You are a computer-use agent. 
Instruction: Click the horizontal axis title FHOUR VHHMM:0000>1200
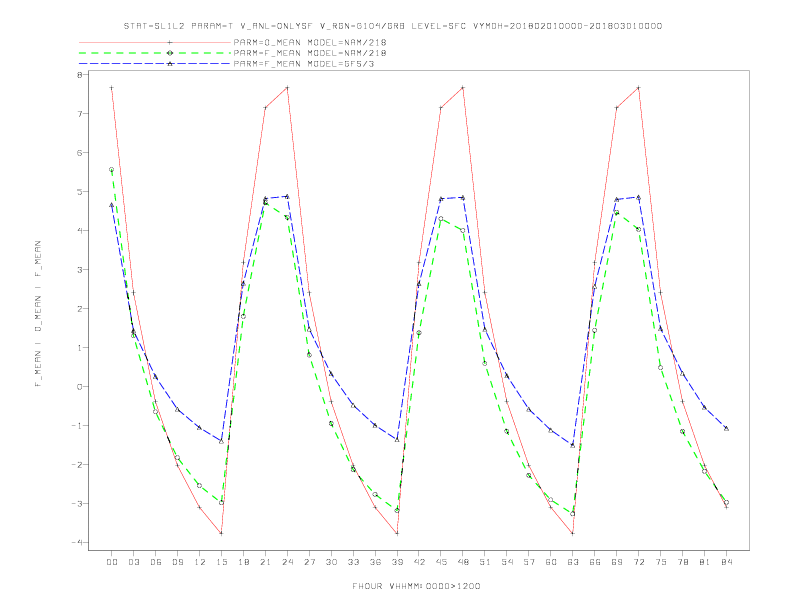pos(416,586)
